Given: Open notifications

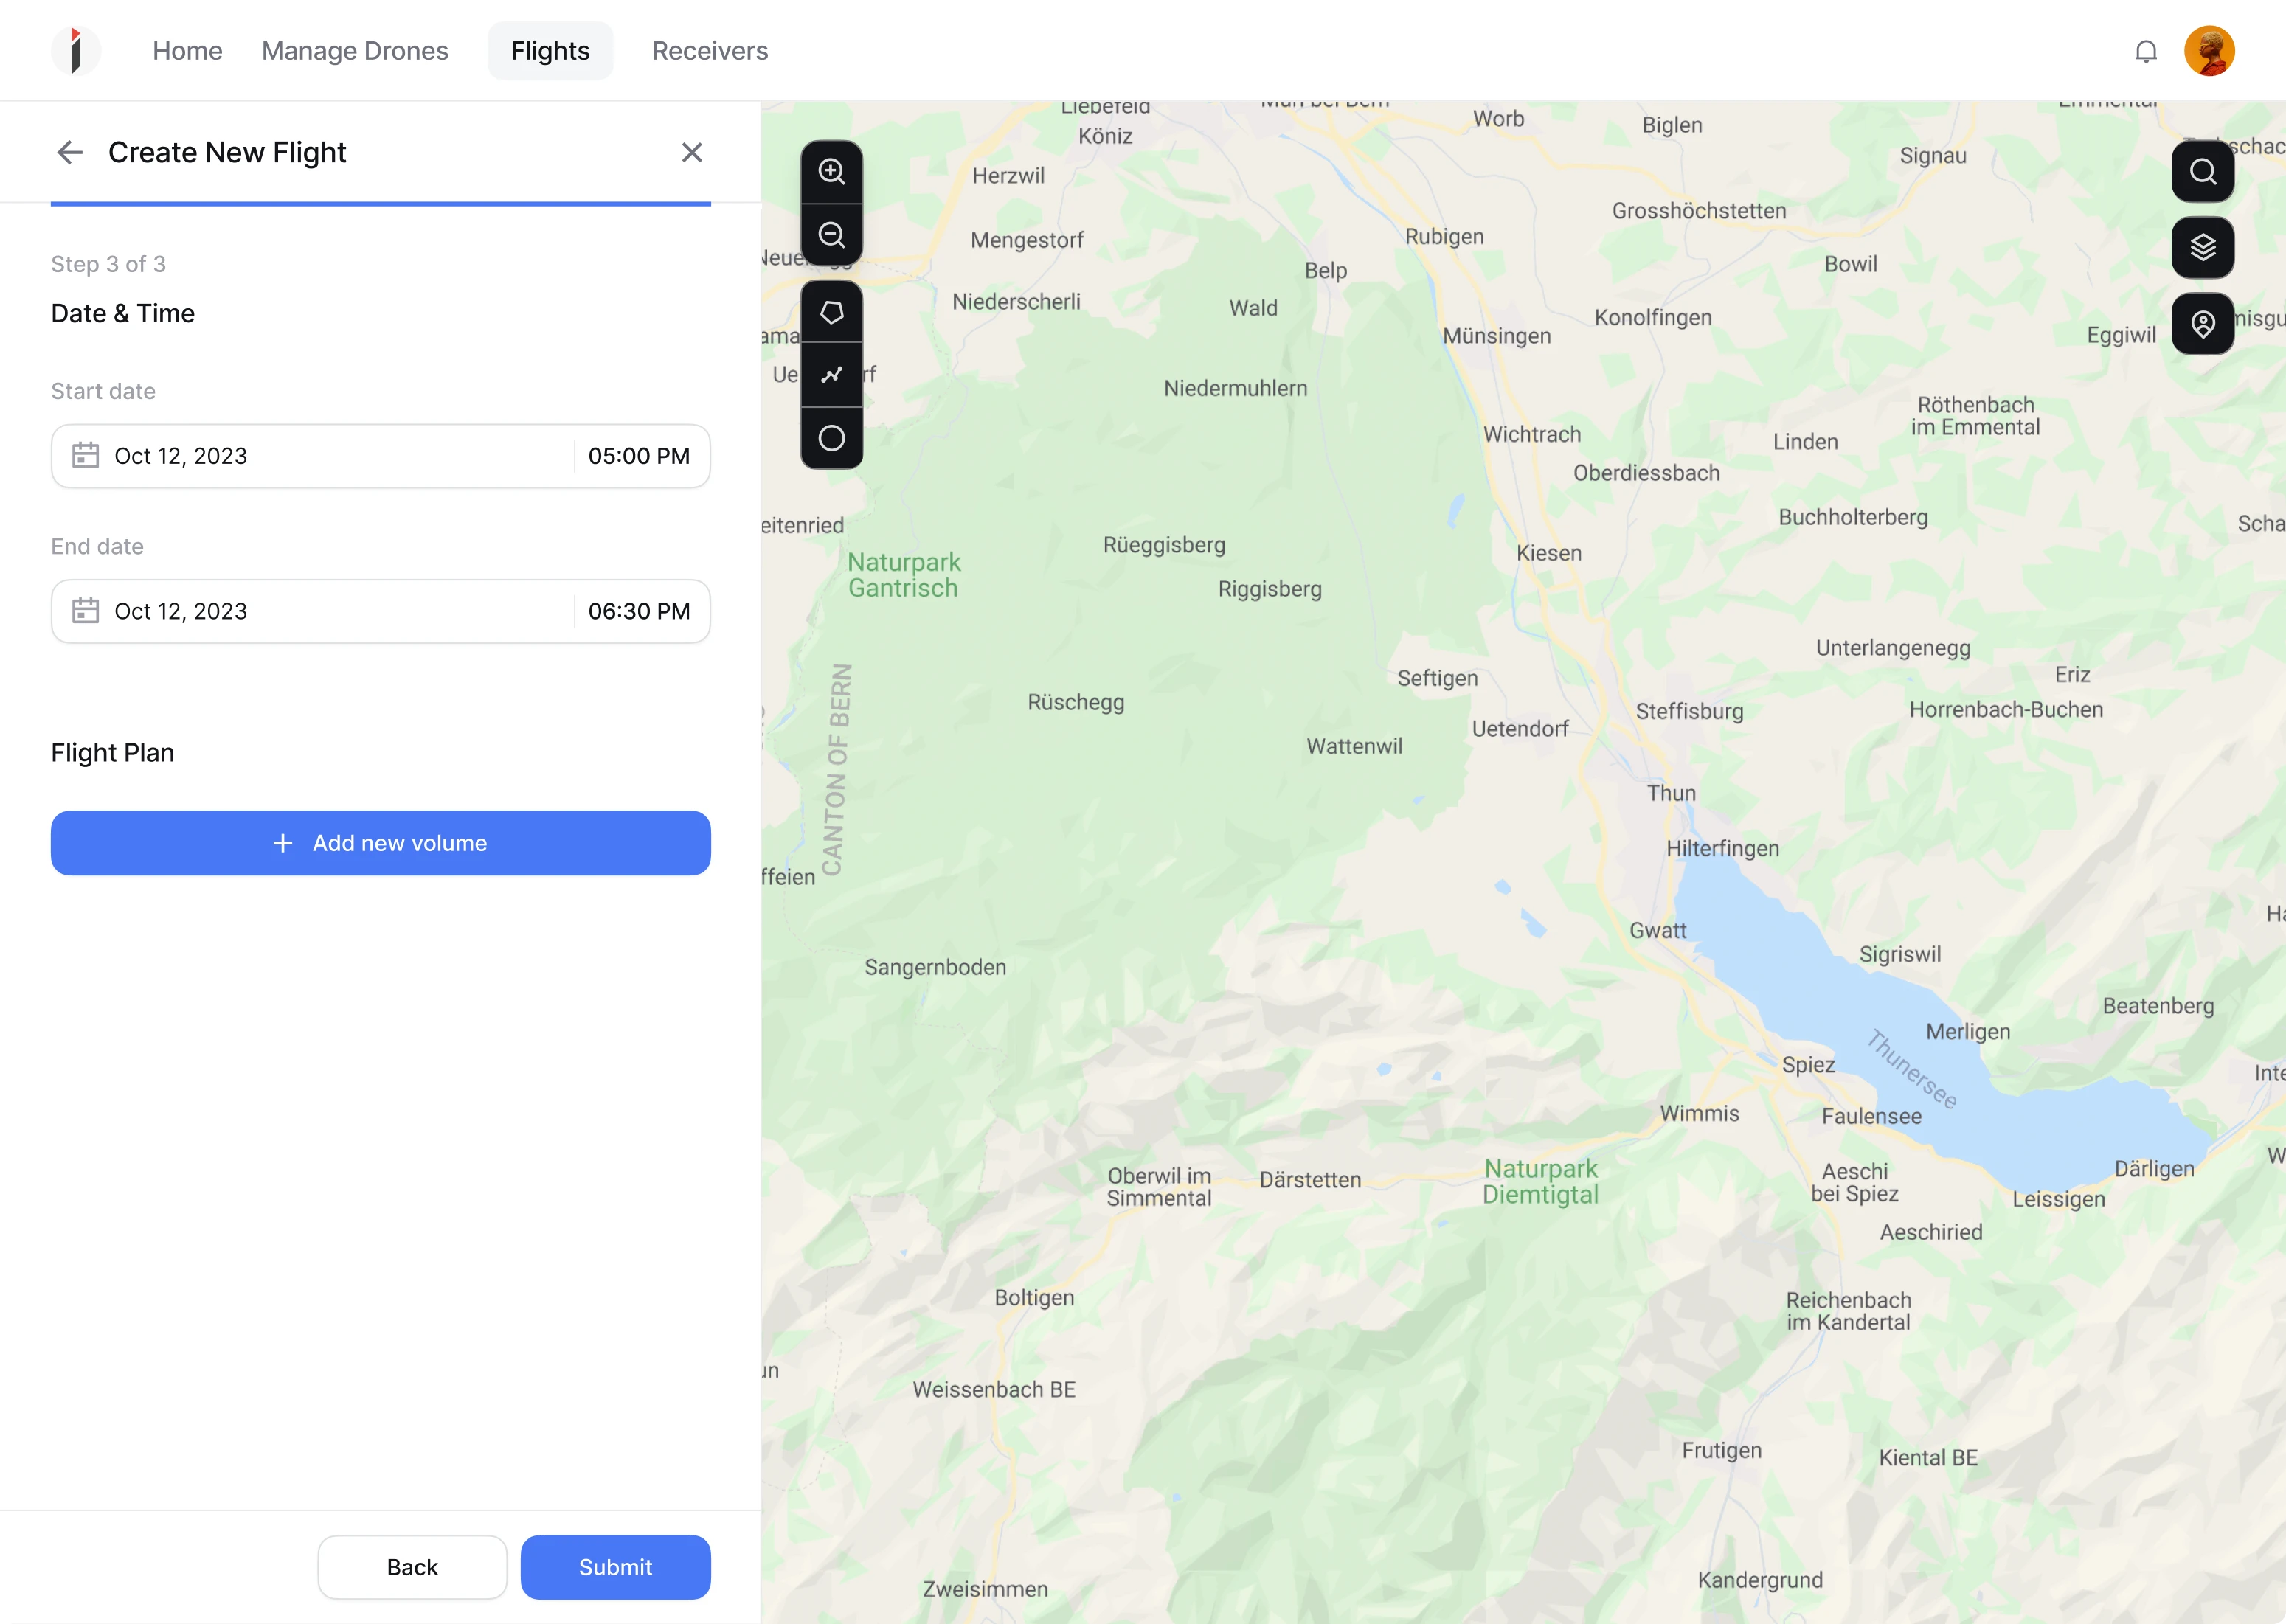Looking at the screenshot, I should pos(2146,50).
